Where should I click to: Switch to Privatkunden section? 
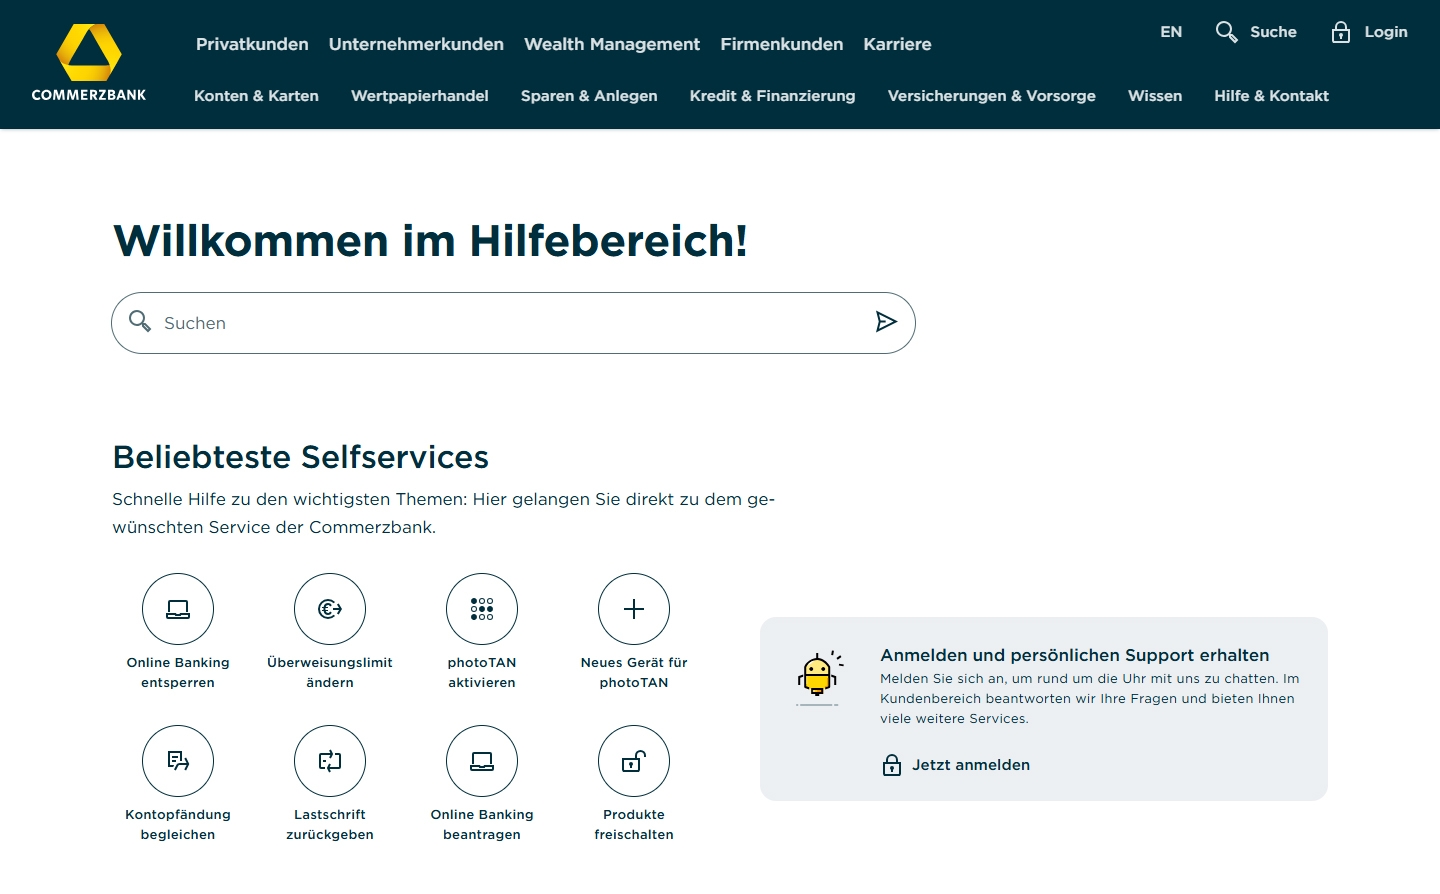click(x=252, y=44)
